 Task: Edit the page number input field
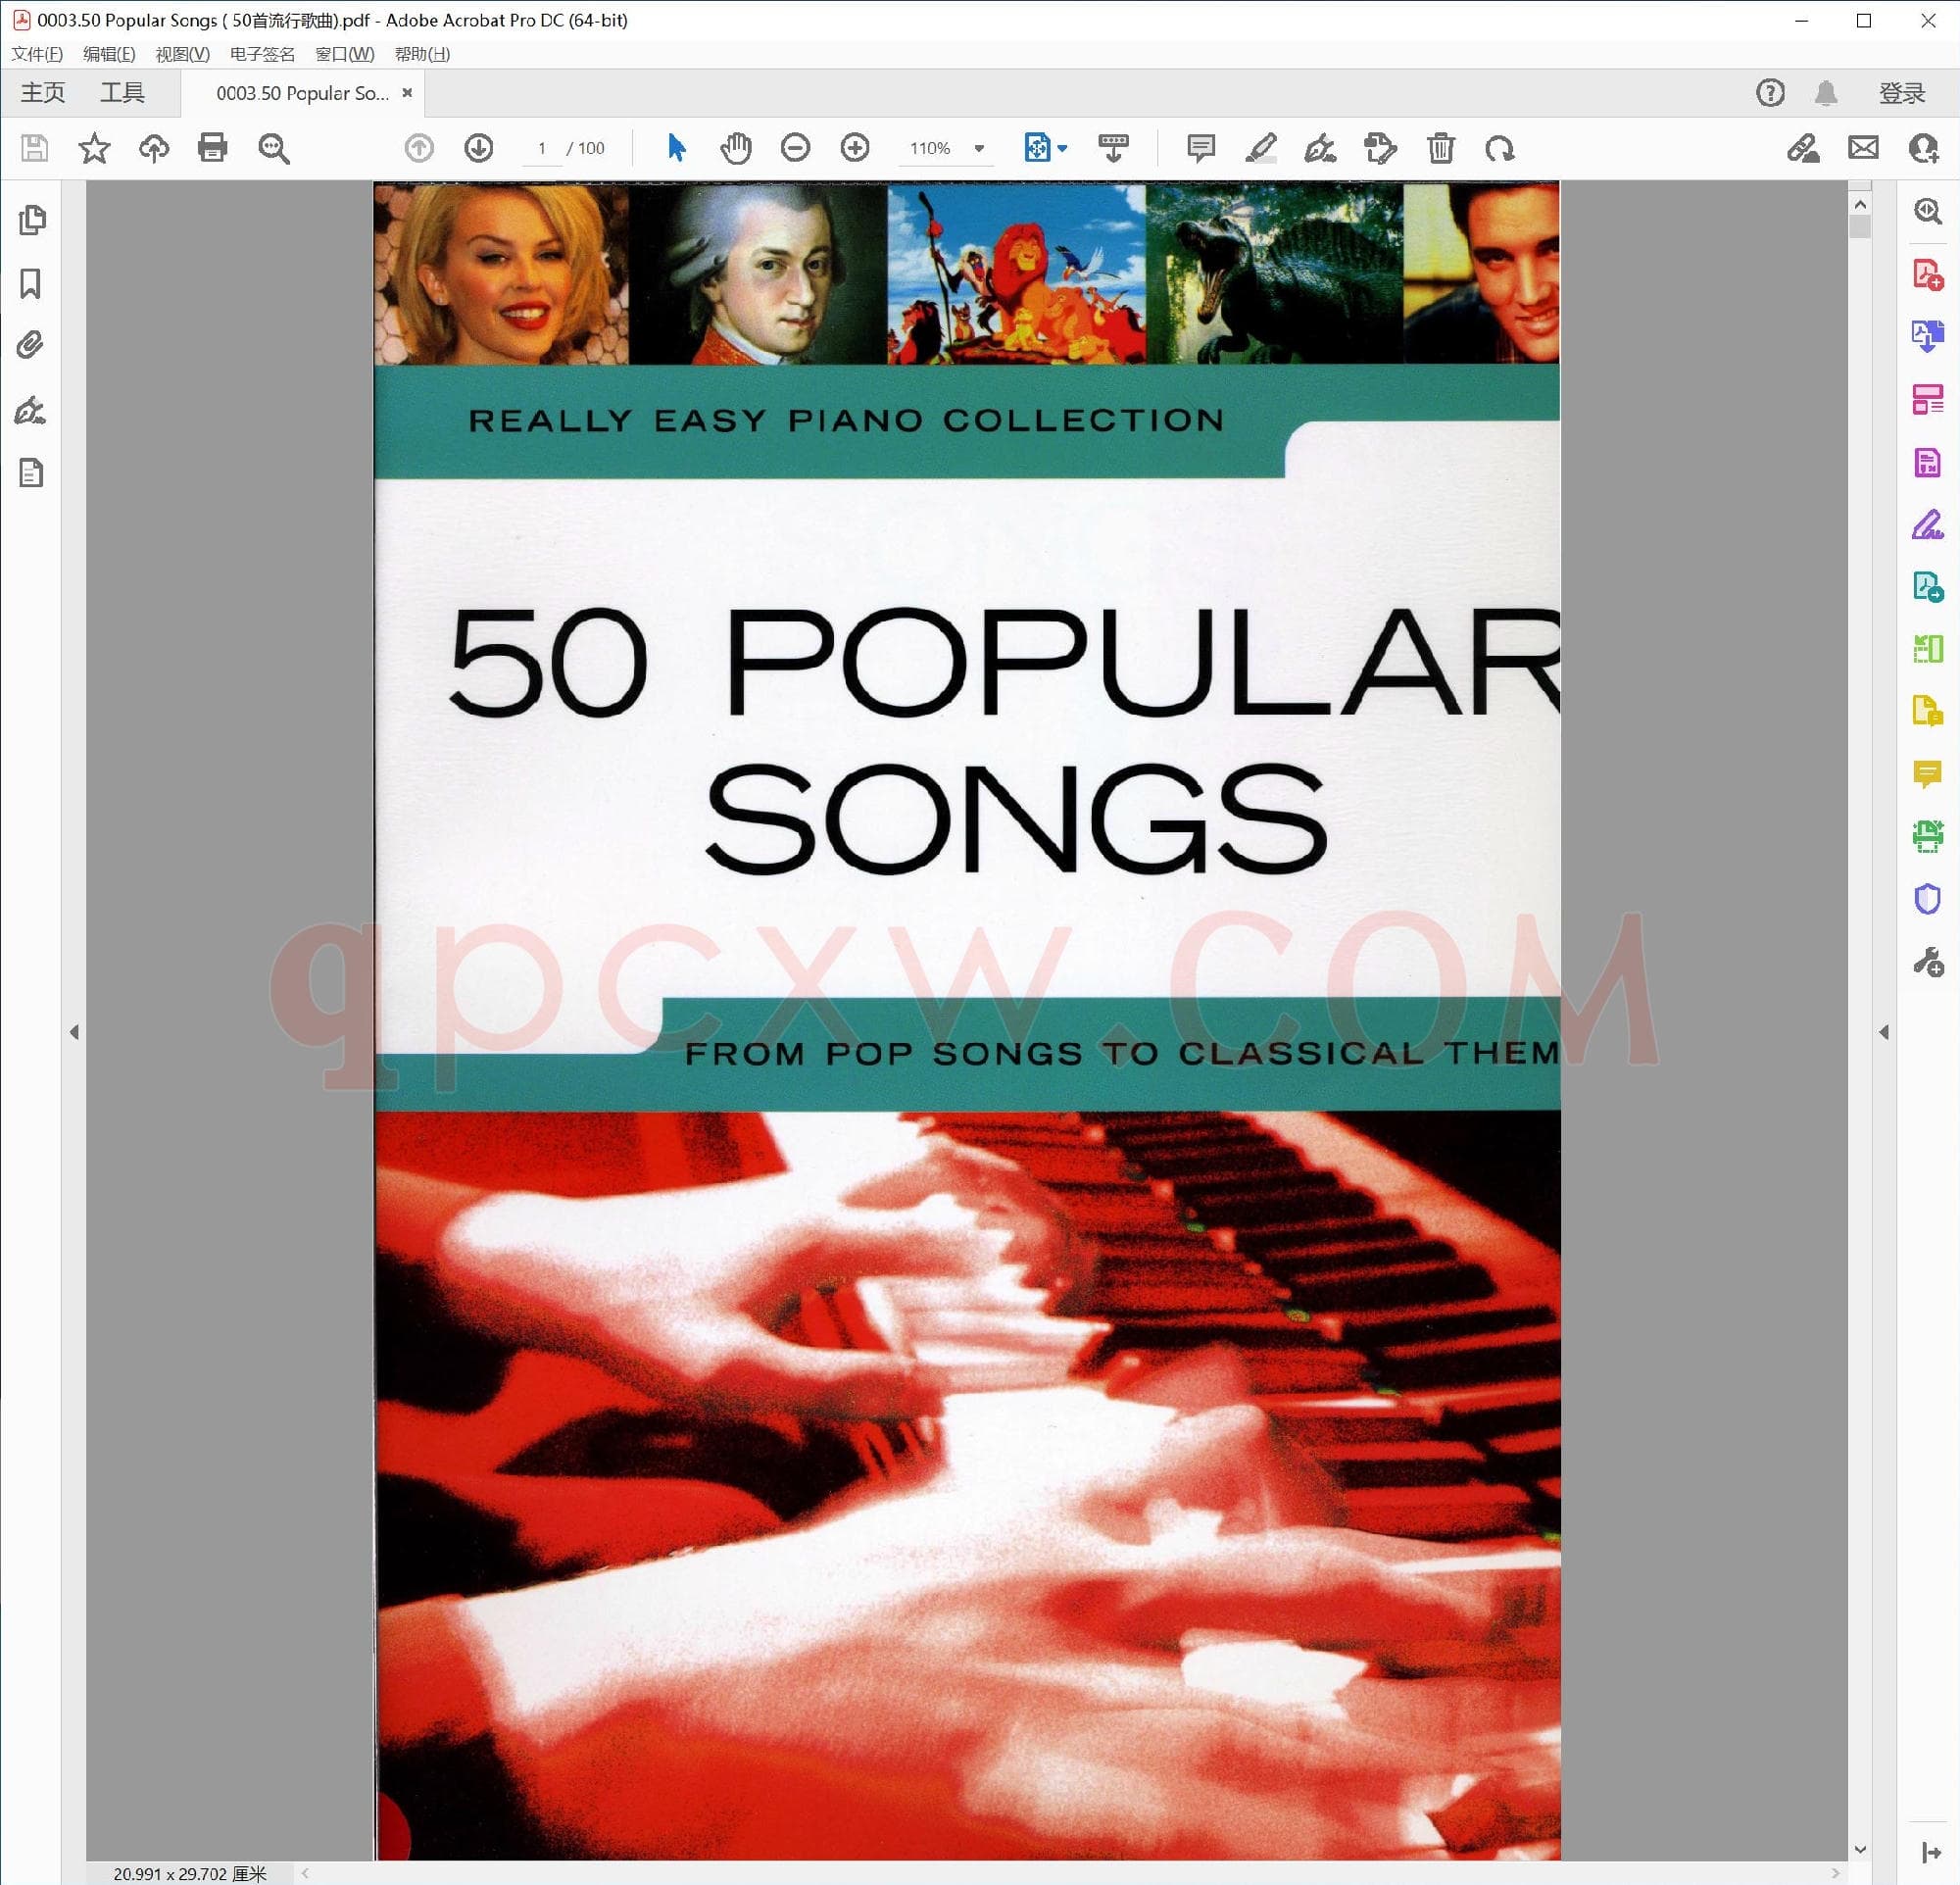(x=542, y=148)
